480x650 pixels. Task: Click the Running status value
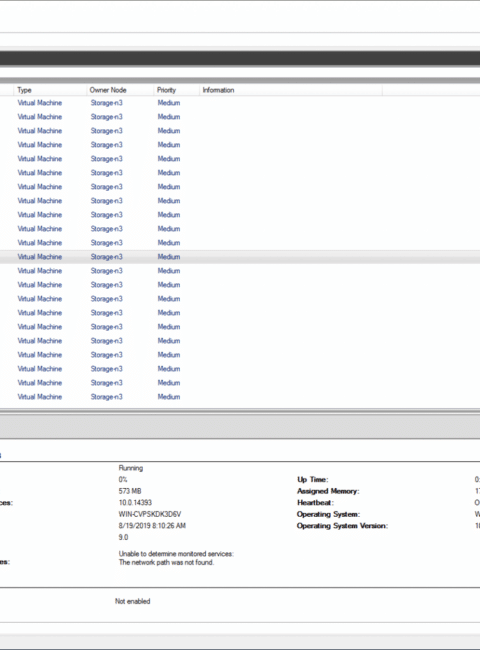[131, 468]
